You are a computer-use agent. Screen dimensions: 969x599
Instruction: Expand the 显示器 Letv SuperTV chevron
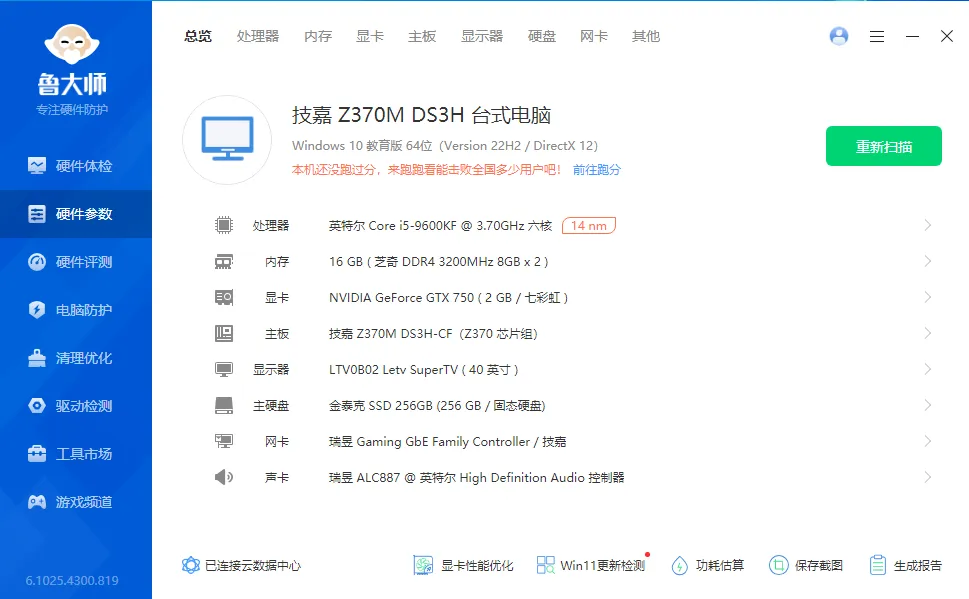[x=928, y=370]
